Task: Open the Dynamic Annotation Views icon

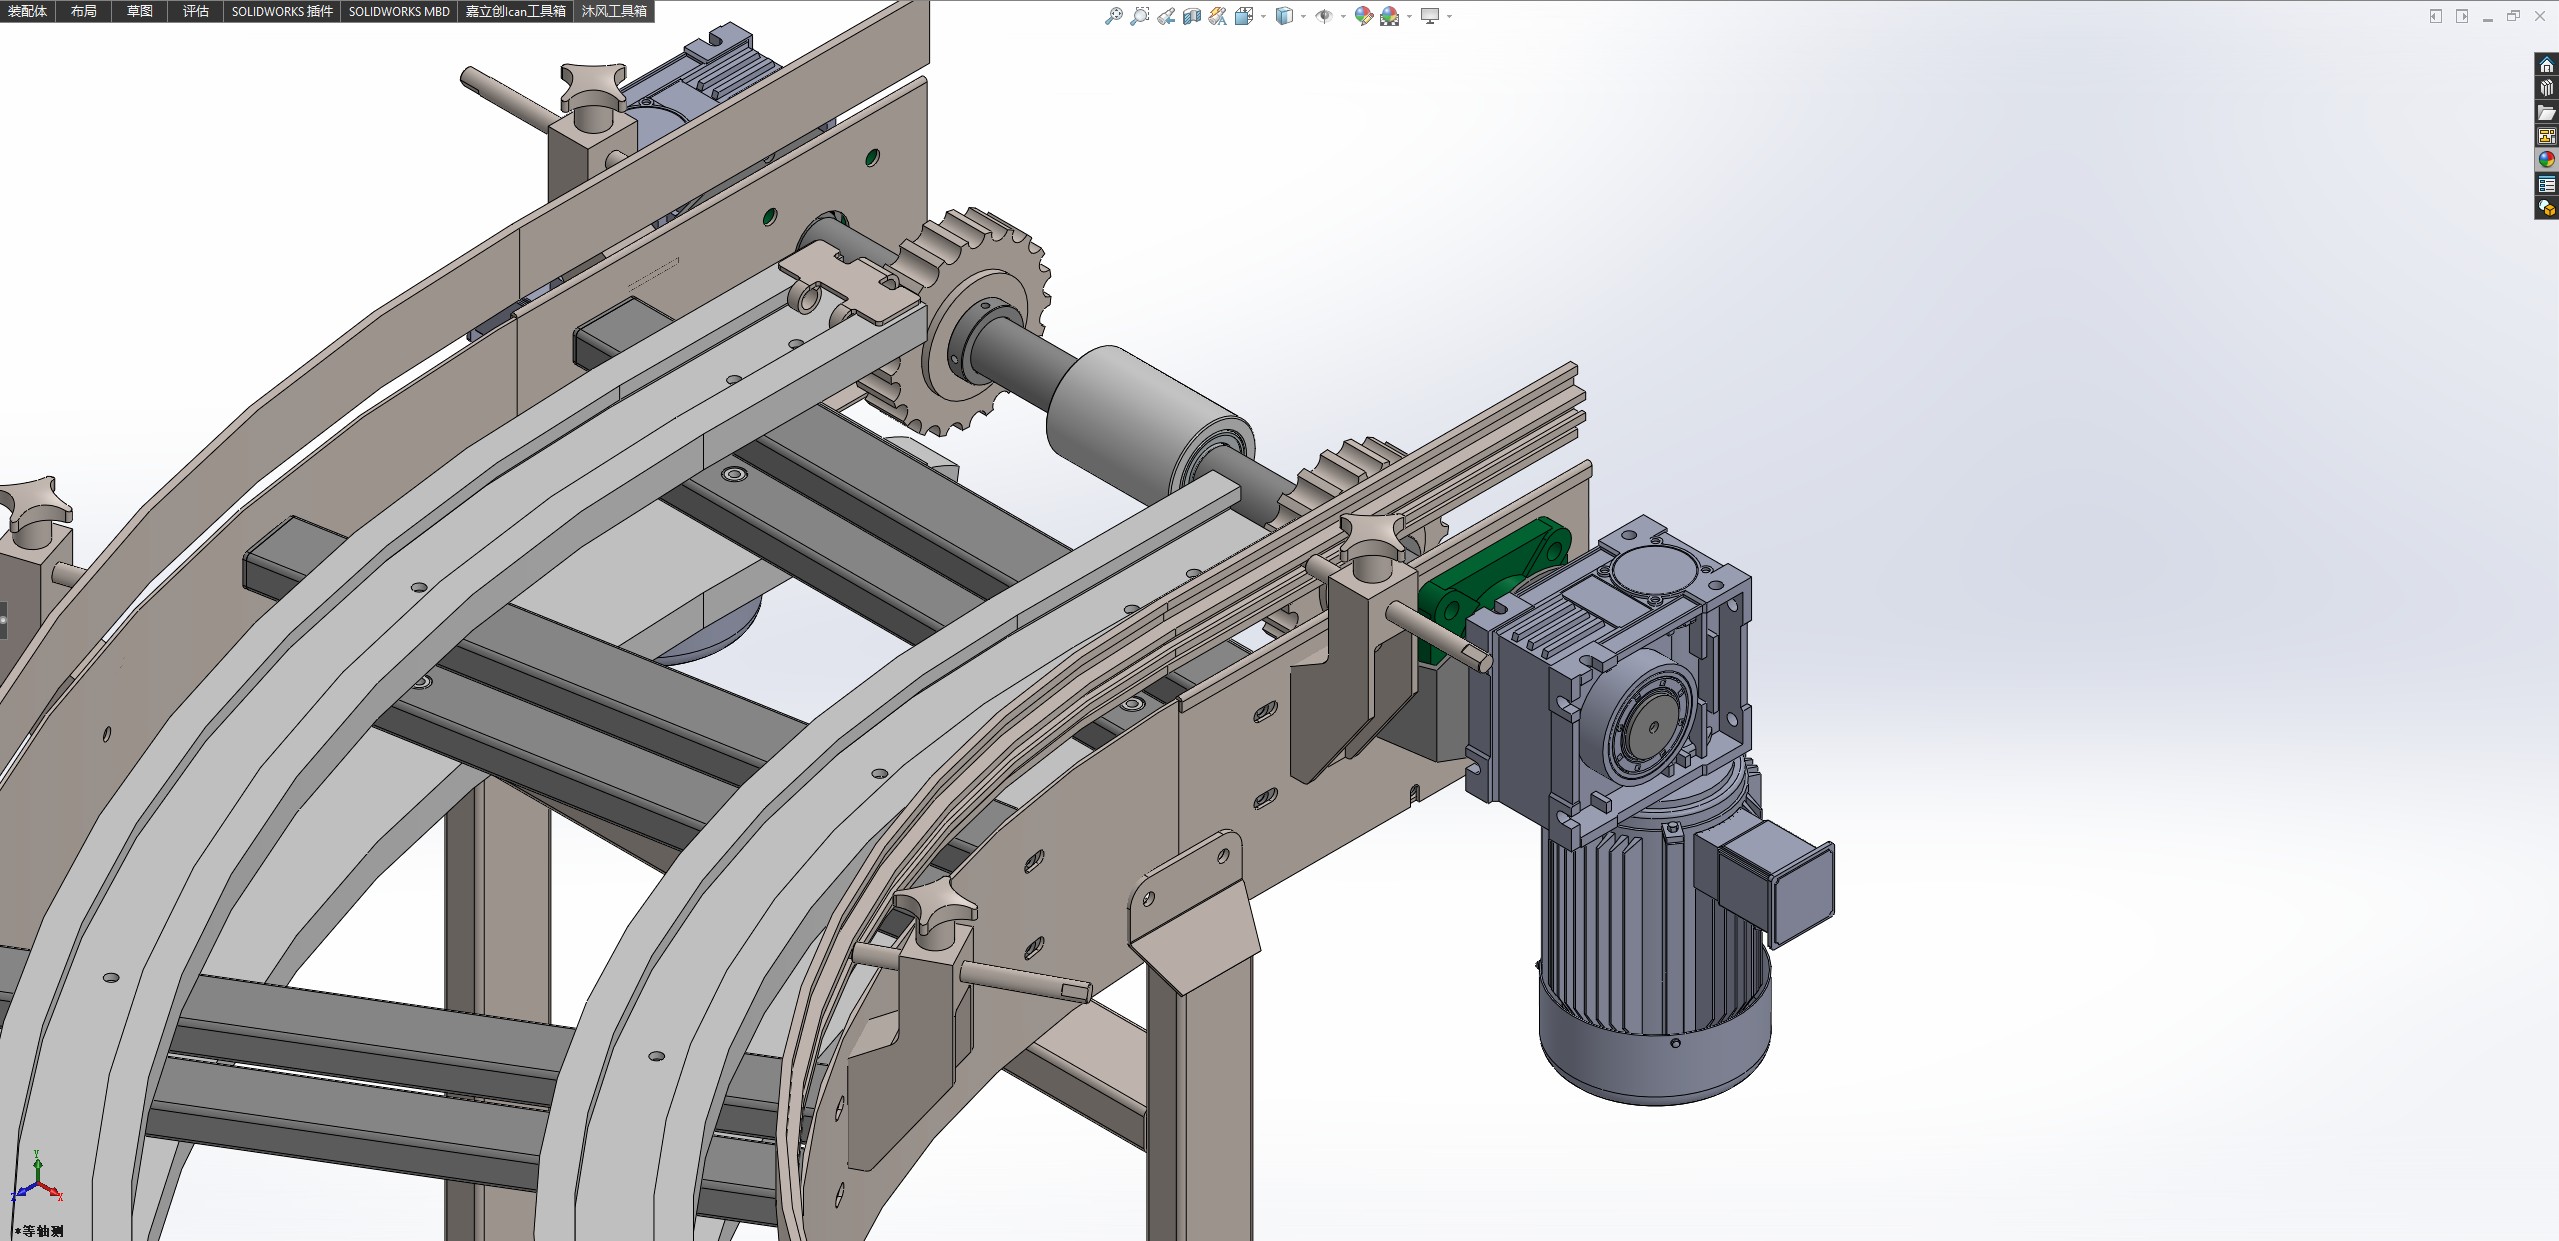Action: 1217,16
